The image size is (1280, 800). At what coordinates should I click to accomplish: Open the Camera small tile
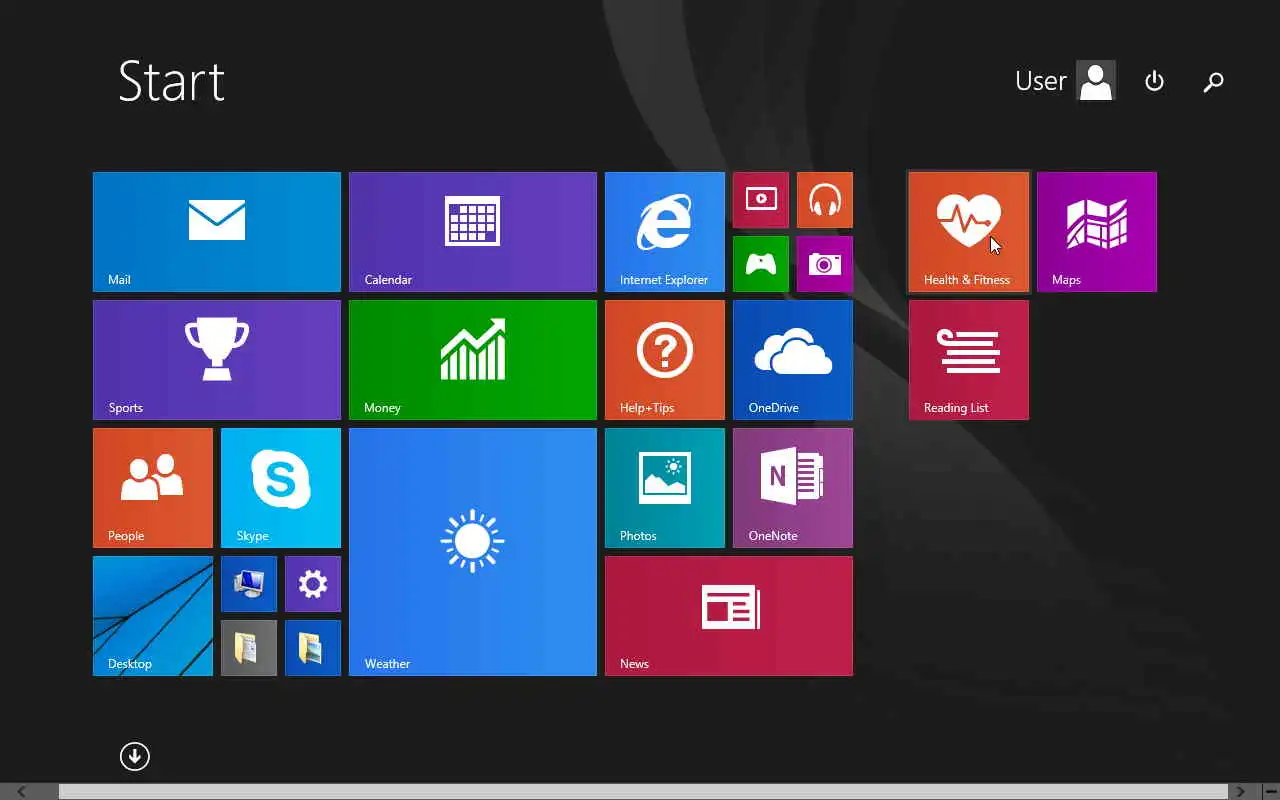click(825, 264)
